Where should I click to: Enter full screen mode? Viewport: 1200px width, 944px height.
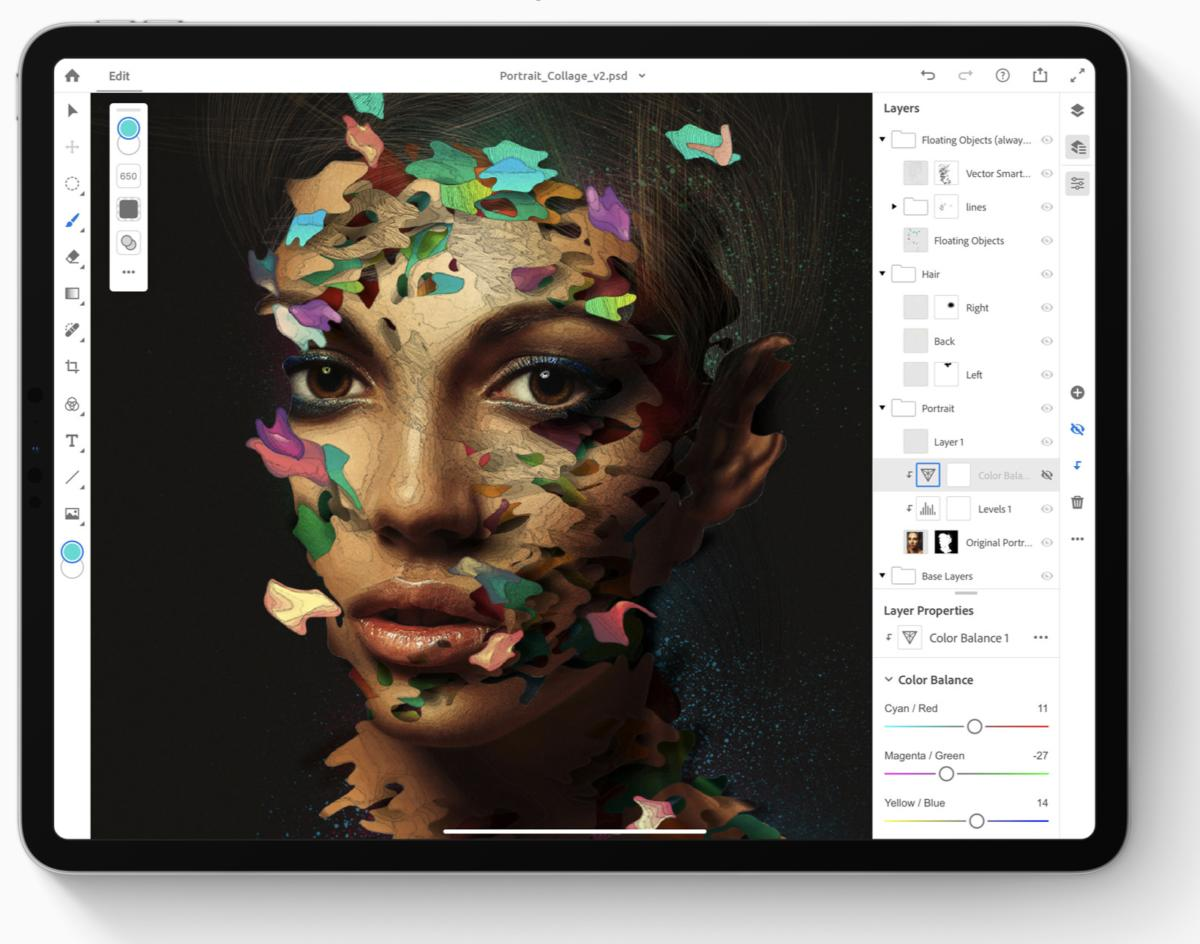[x=1077, y=76]
